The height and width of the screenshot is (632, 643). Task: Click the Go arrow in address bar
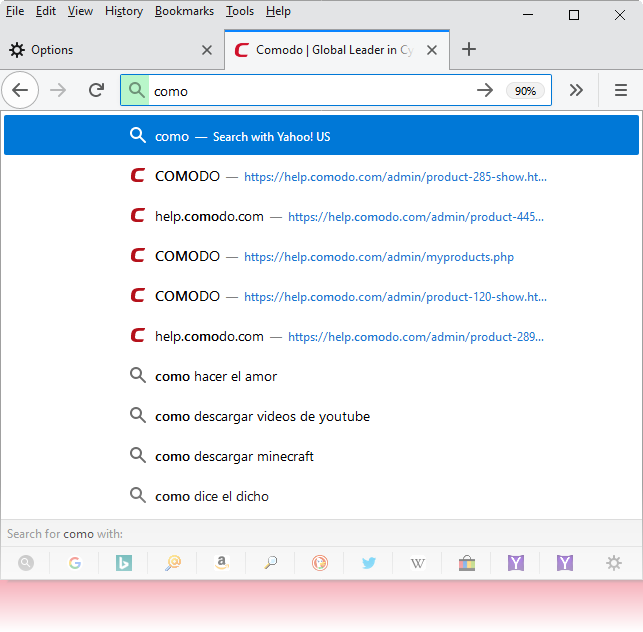tap(485, 90)
